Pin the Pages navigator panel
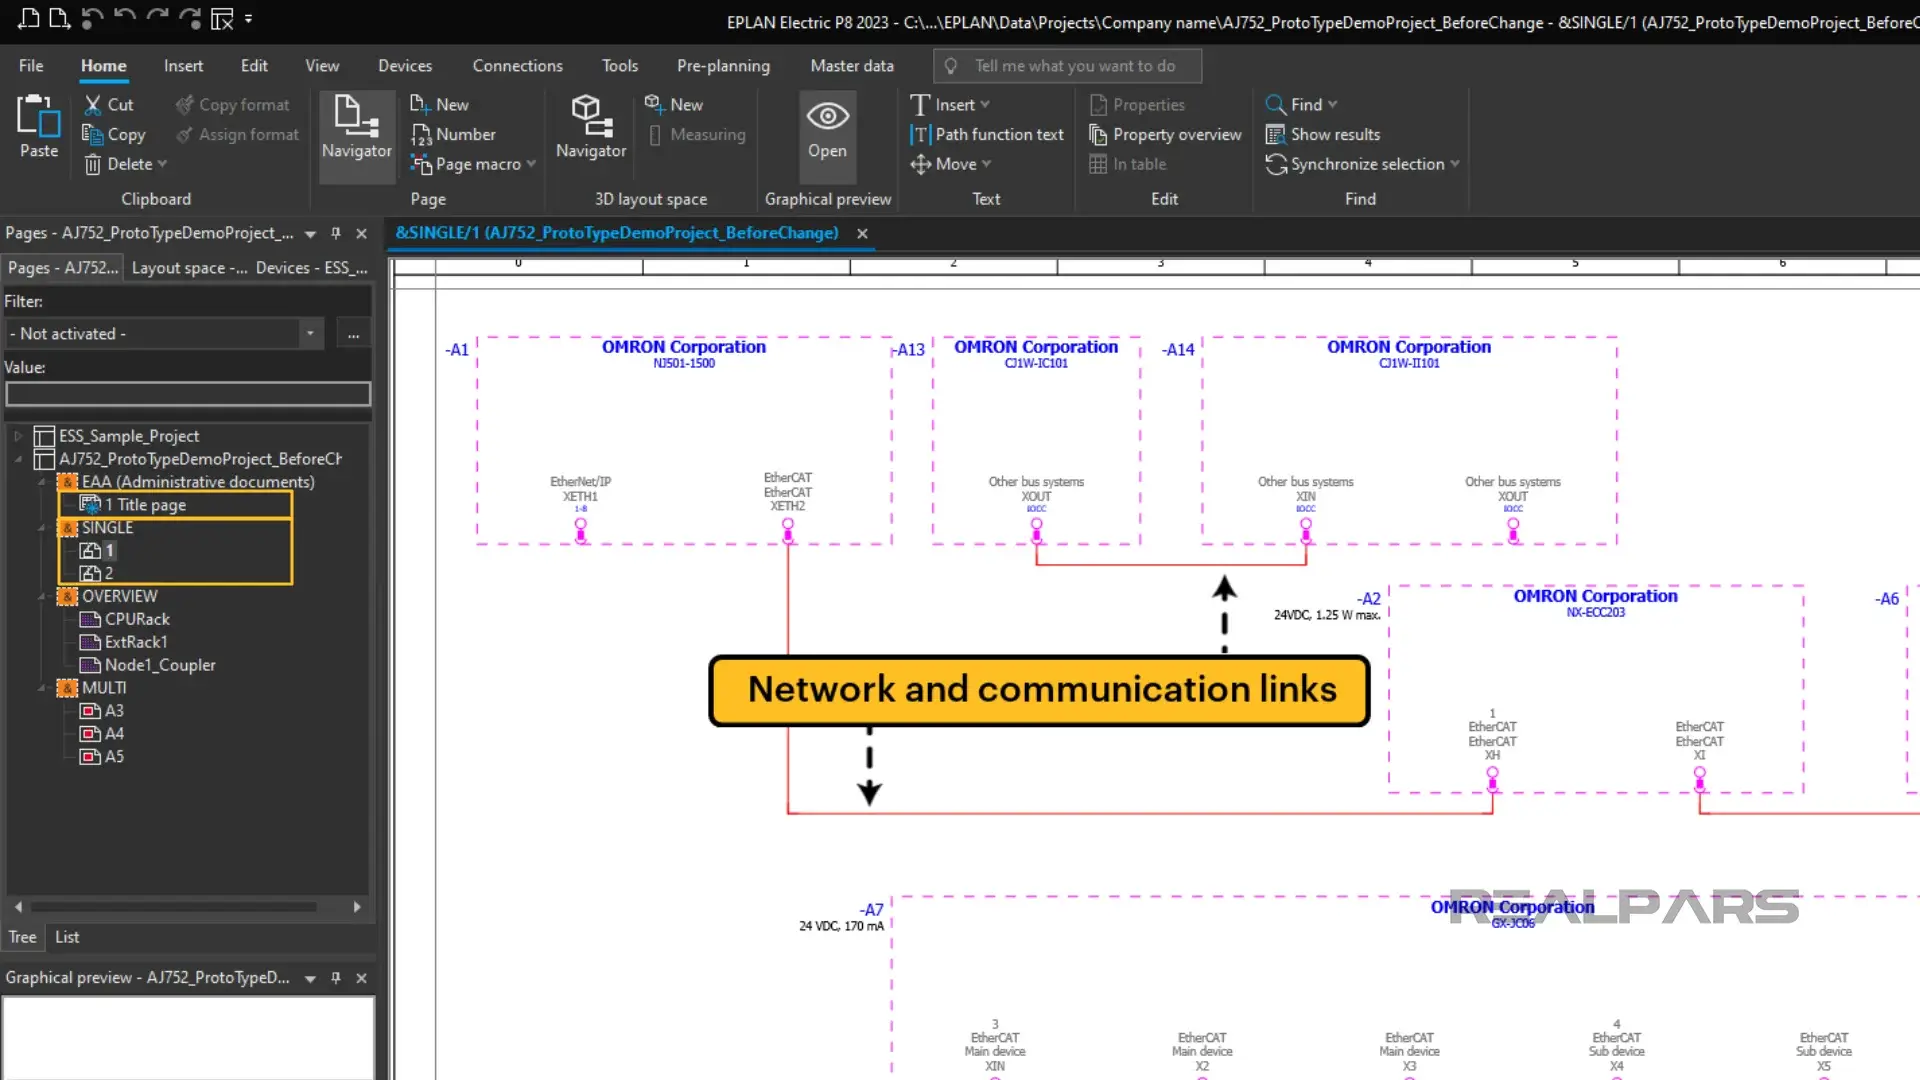1920x1080 pixels. pos(336,233)
